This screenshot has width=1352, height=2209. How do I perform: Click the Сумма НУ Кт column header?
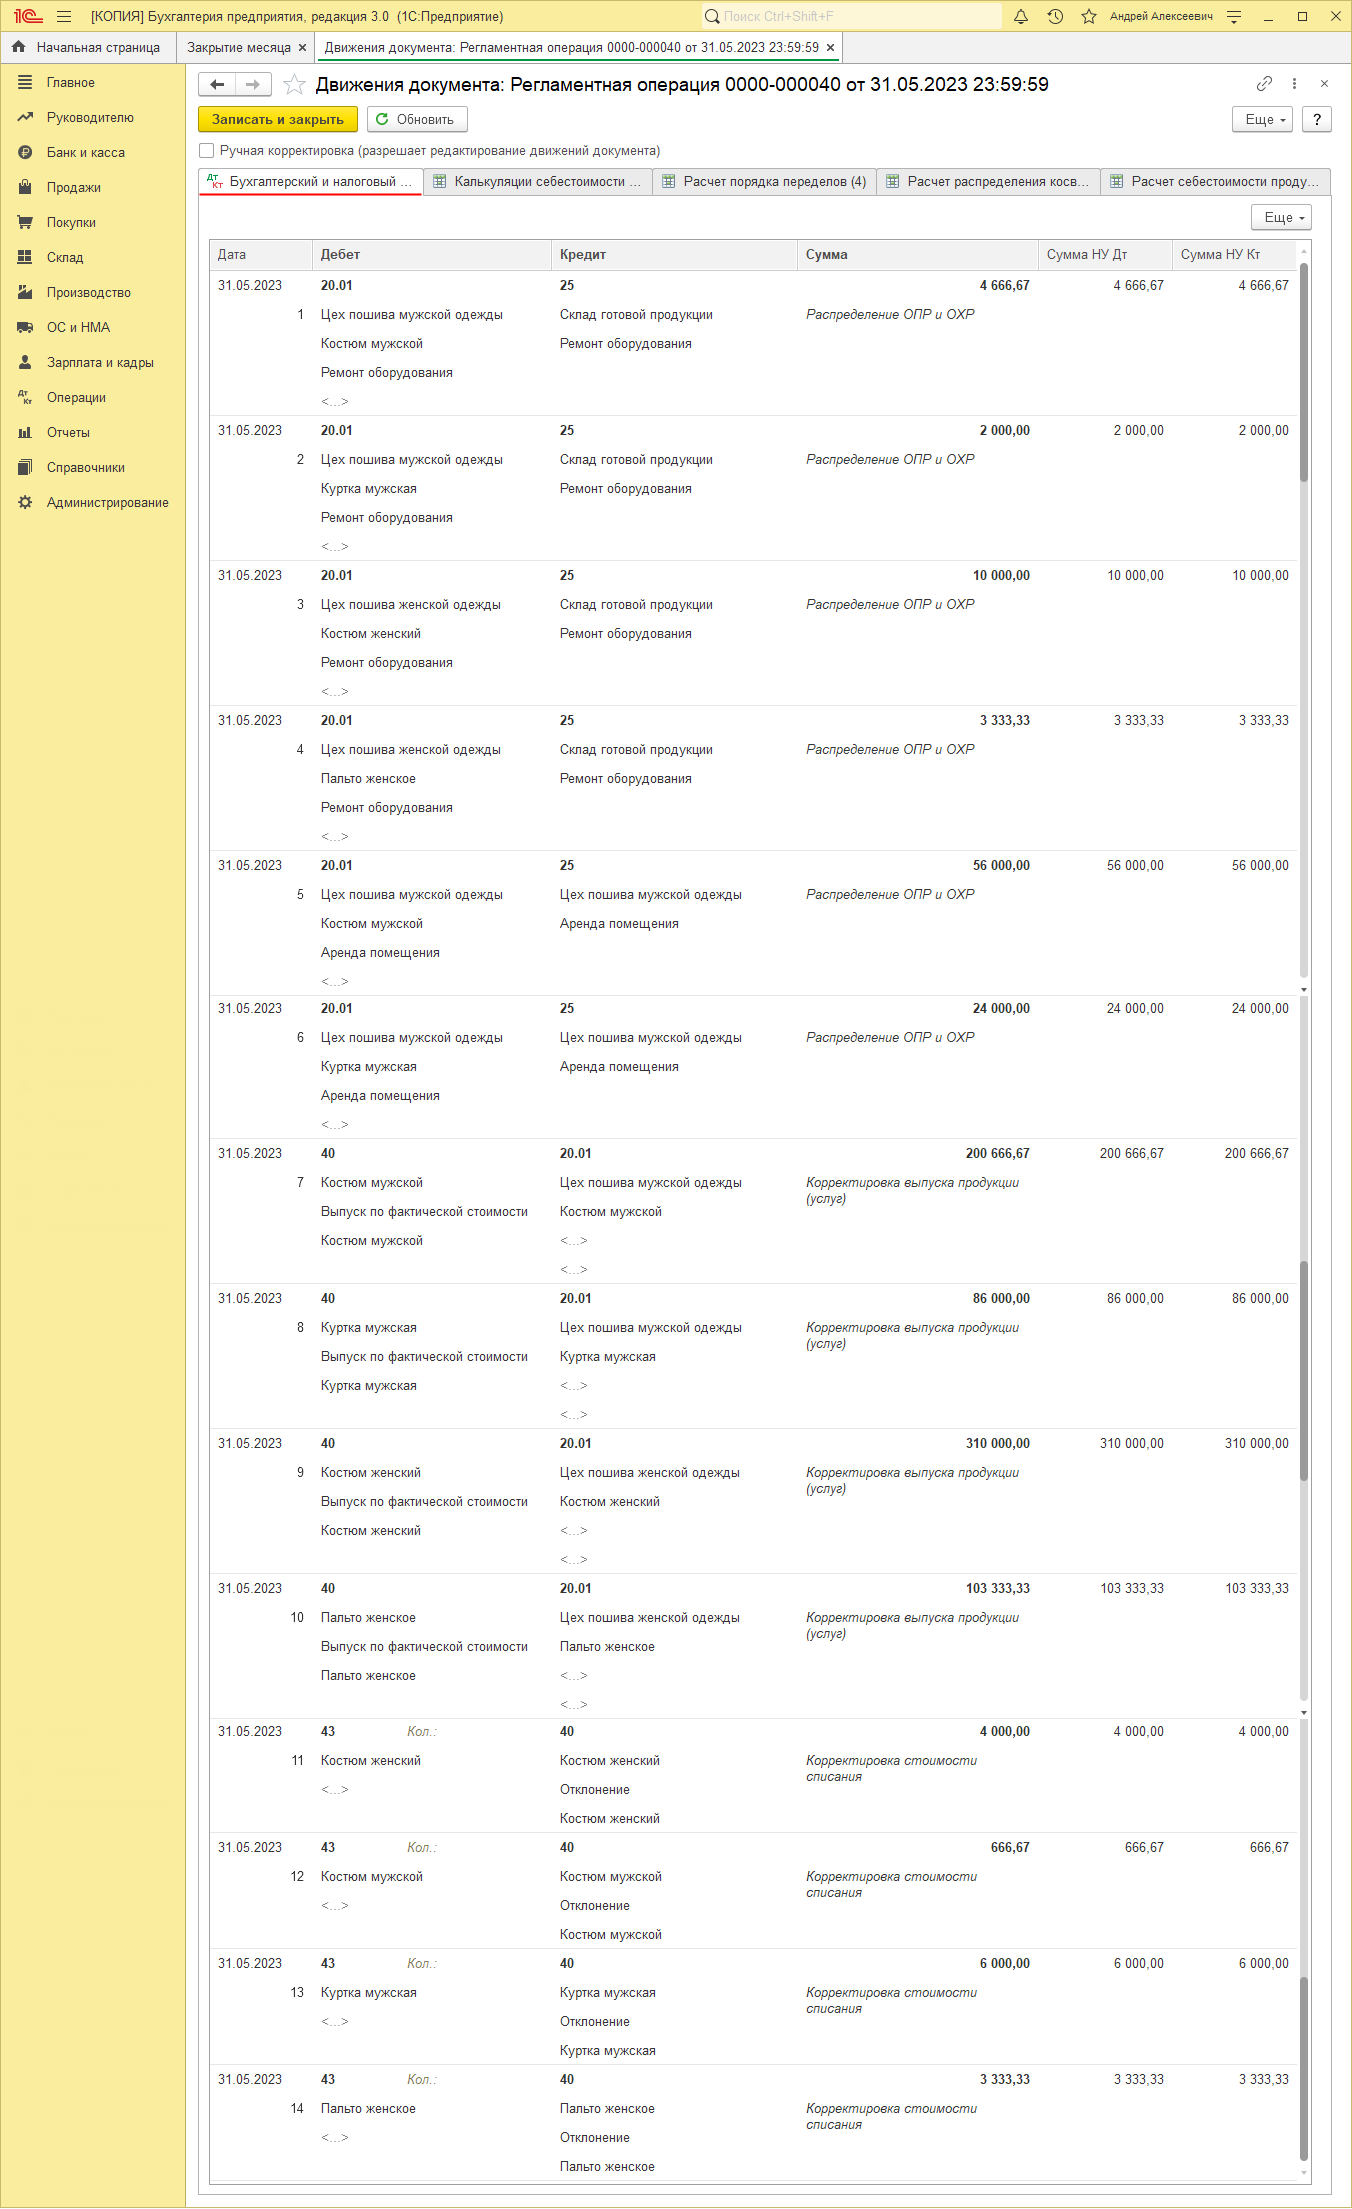pyautogui.click(x=1234, y=255)
